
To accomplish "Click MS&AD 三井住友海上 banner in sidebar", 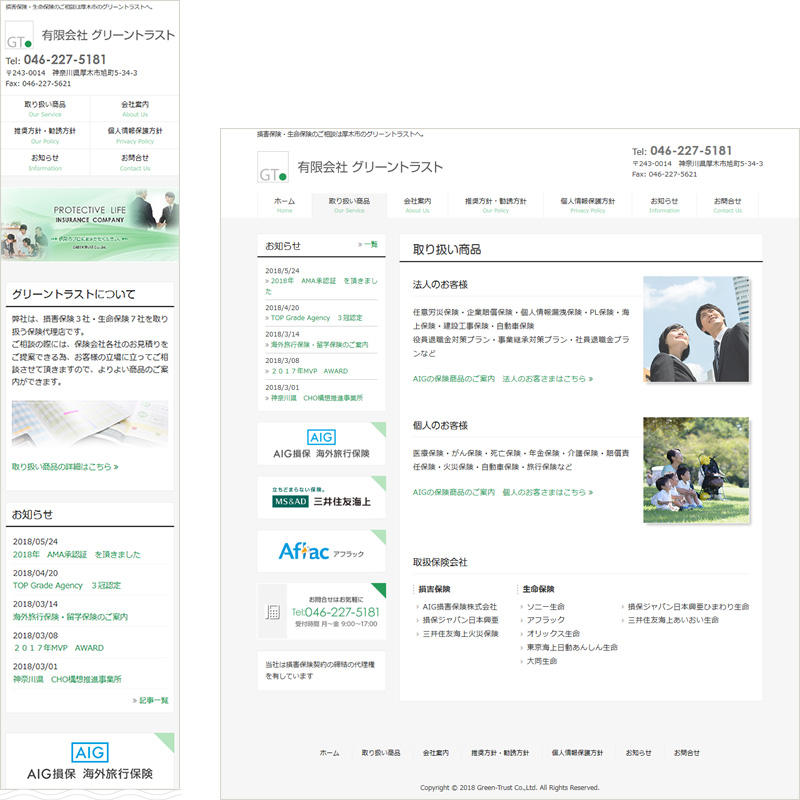I will click(321, 497).
